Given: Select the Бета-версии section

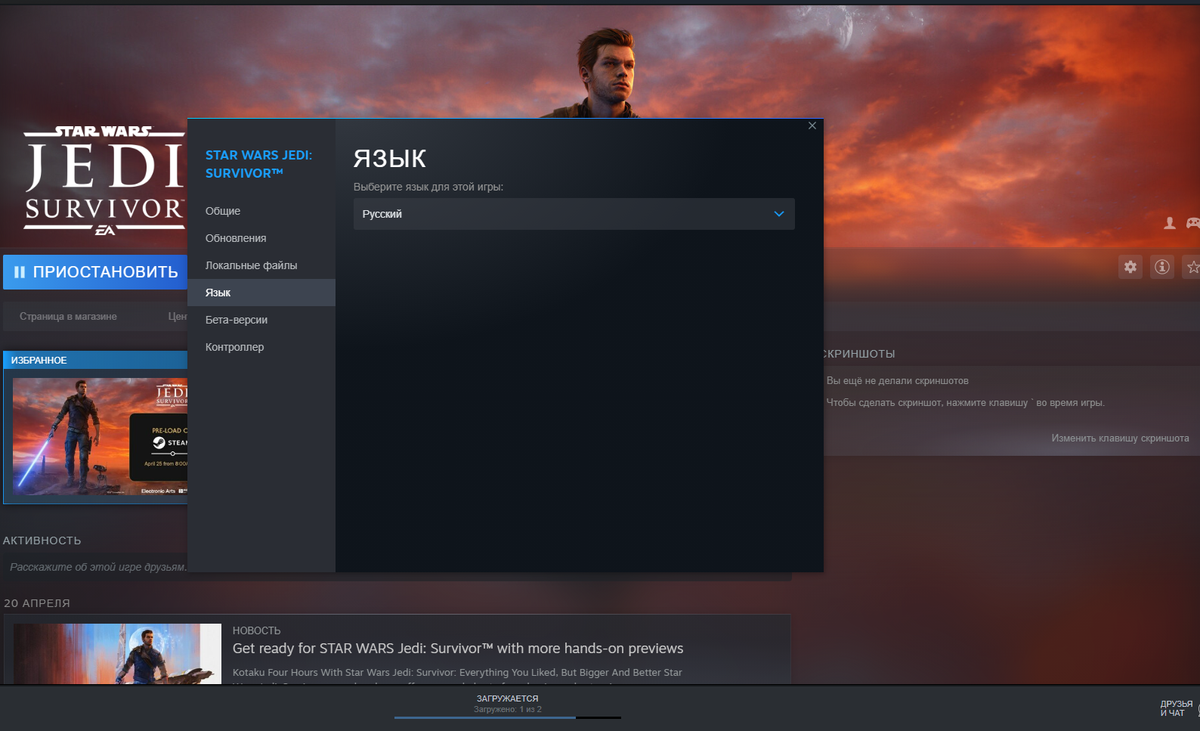Looking at the screenshot, I should click(236, 319).
